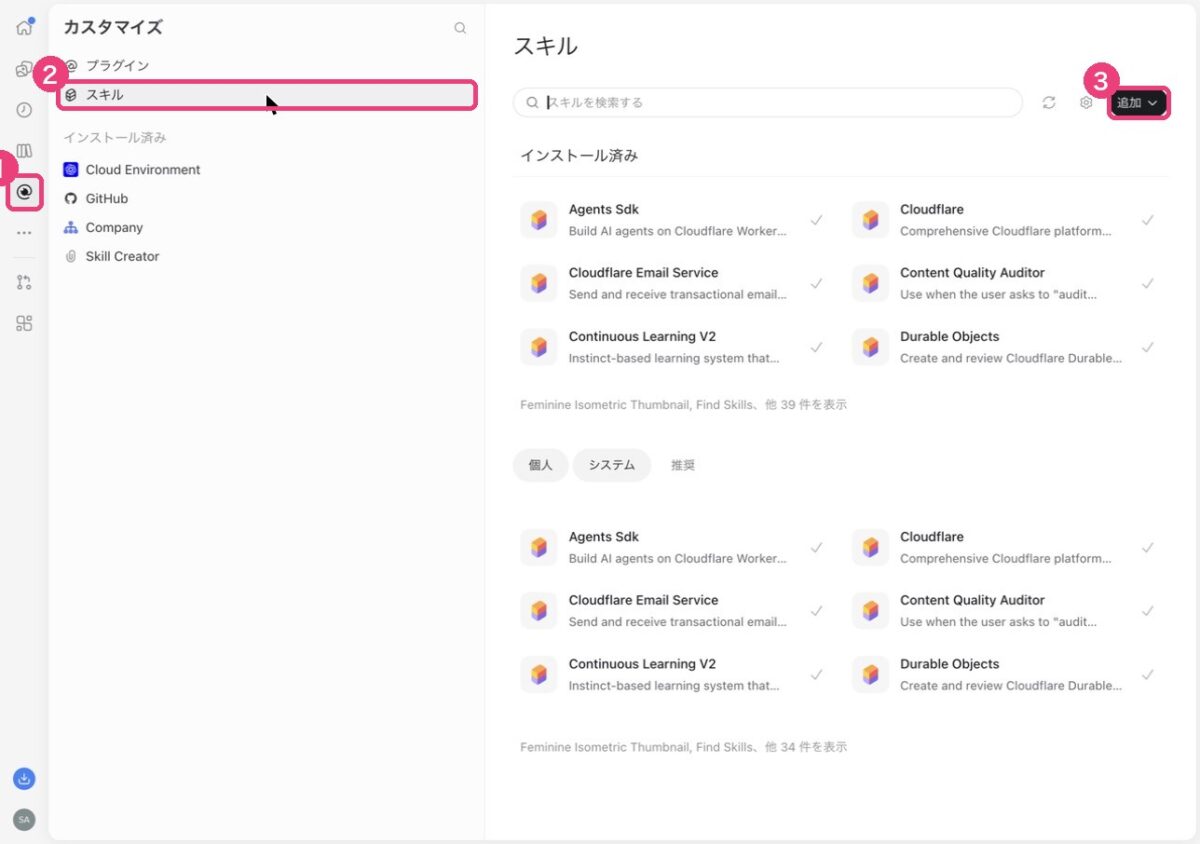This screenshot has height=844, width=1200.
Task: Open Durable Objects under インストール済み
Action: tap(1006, 347)
